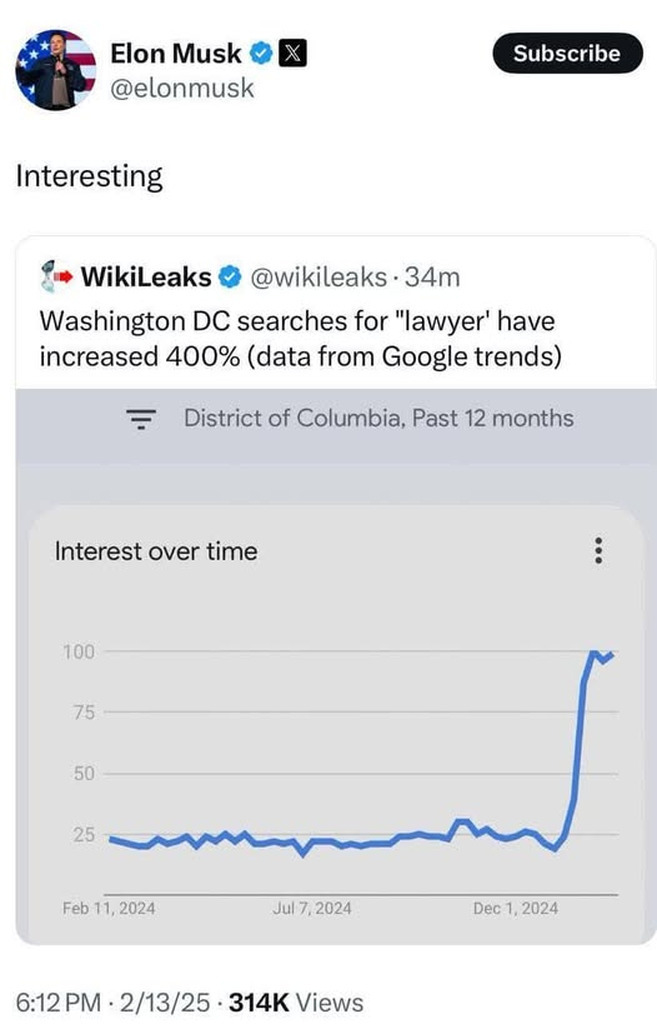Click the filter icon beside District of Columbia
Image resolution: width=657 pixels, height=1024 pixels.
click(x=146, y=419)
